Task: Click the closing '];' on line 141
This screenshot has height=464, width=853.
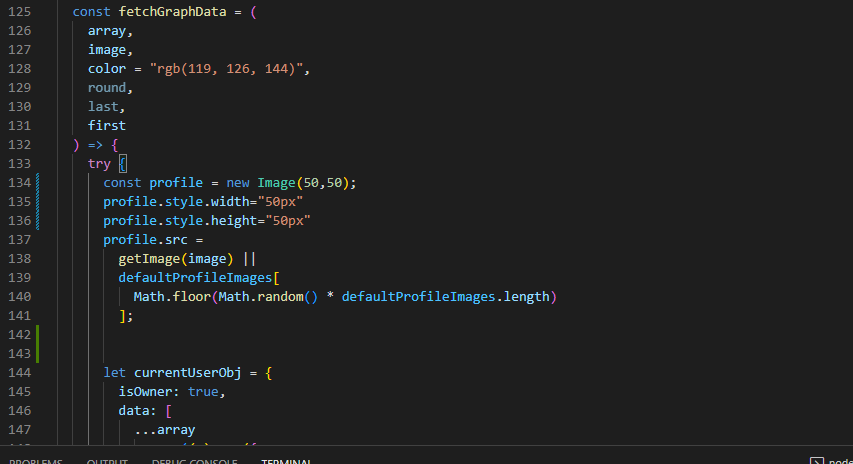Action: point(126,315)
